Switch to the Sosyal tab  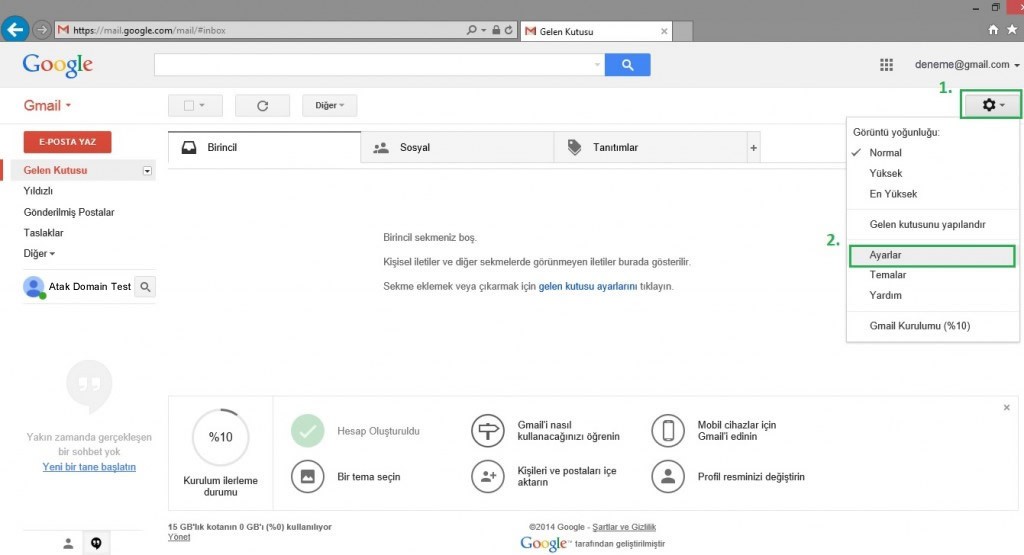click(x=457, y=148)
